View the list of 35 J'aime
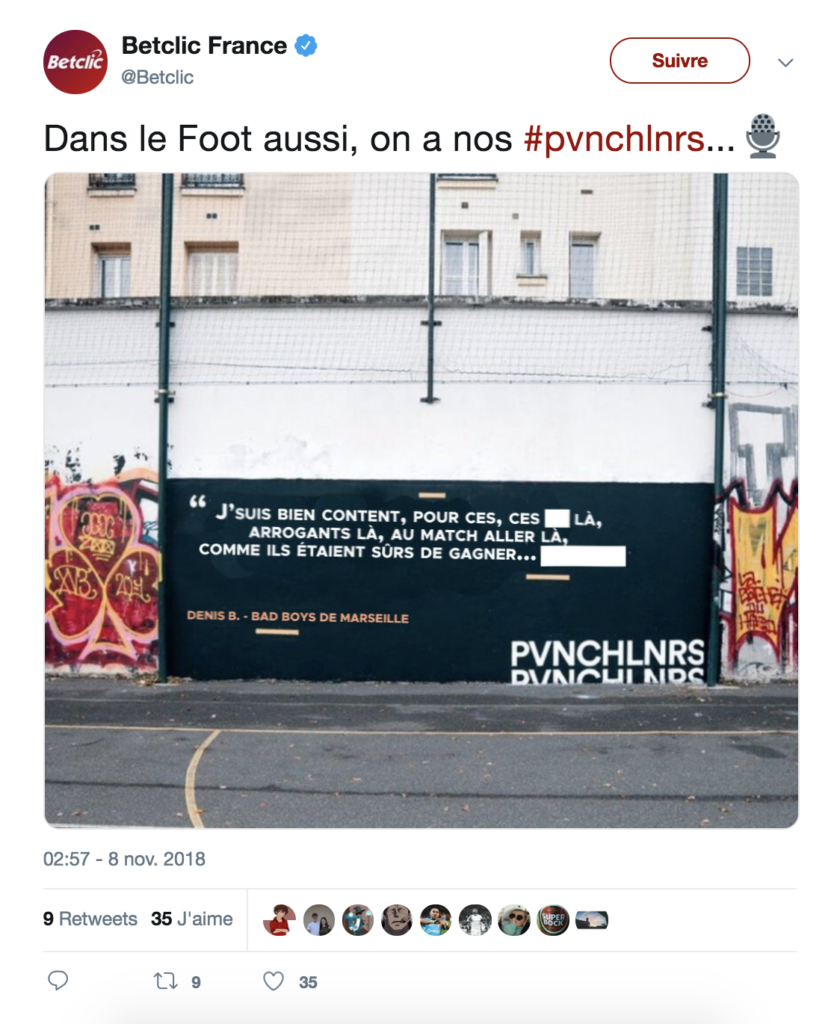This screenshot has width=837, height=1024. [192, 919]
